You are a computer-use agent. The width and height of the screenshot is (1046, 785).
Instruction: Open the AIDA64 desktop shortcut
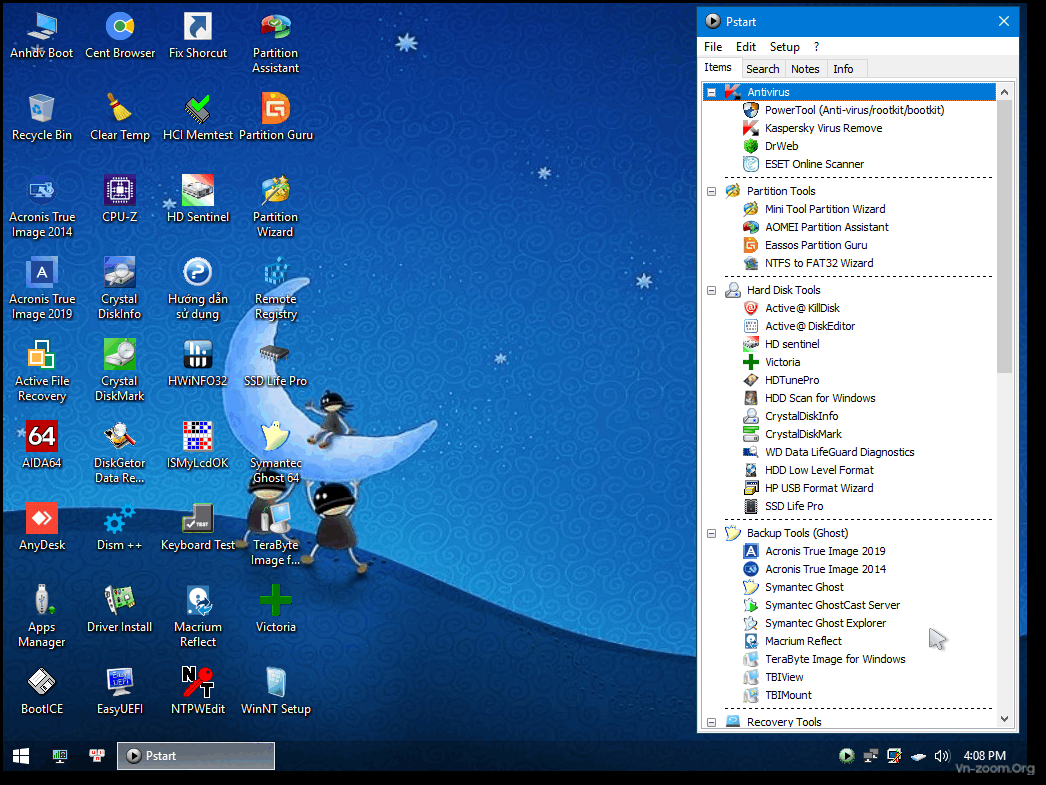41,437
